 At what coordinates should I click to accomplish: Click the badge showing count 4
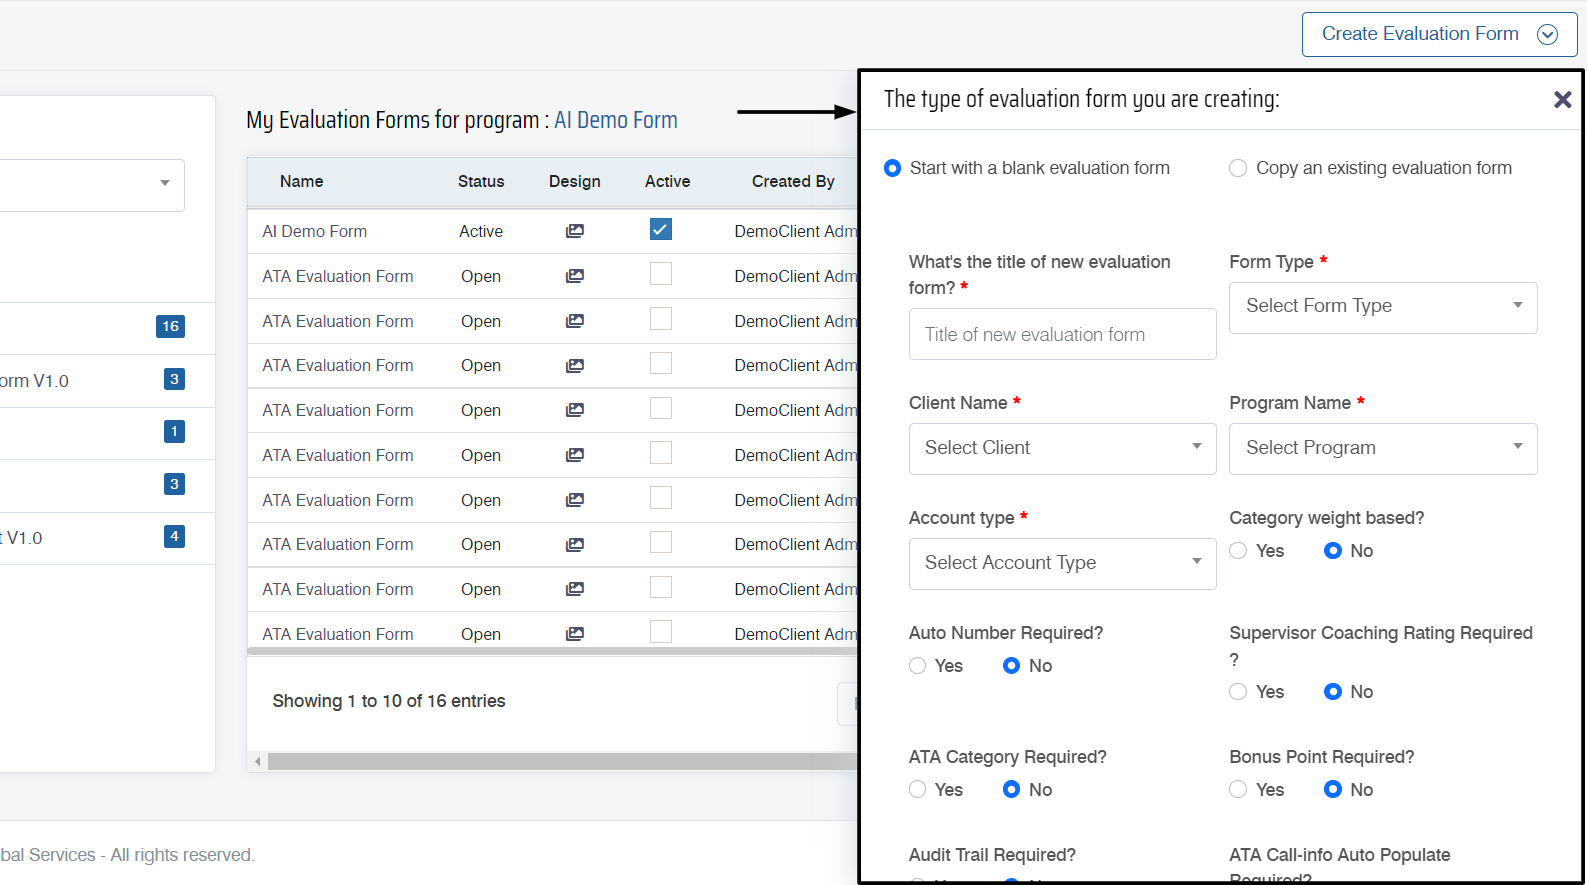pos(174,537)
